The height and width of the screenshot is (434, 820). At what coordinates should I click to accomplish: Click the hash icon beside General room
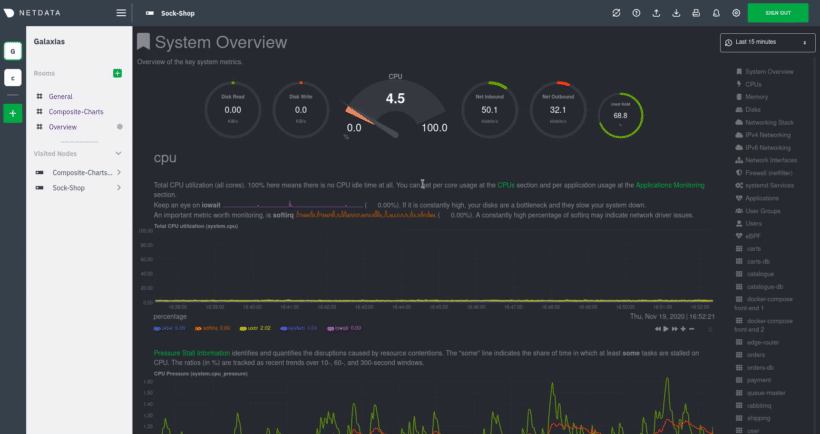[x=39, y=96]
